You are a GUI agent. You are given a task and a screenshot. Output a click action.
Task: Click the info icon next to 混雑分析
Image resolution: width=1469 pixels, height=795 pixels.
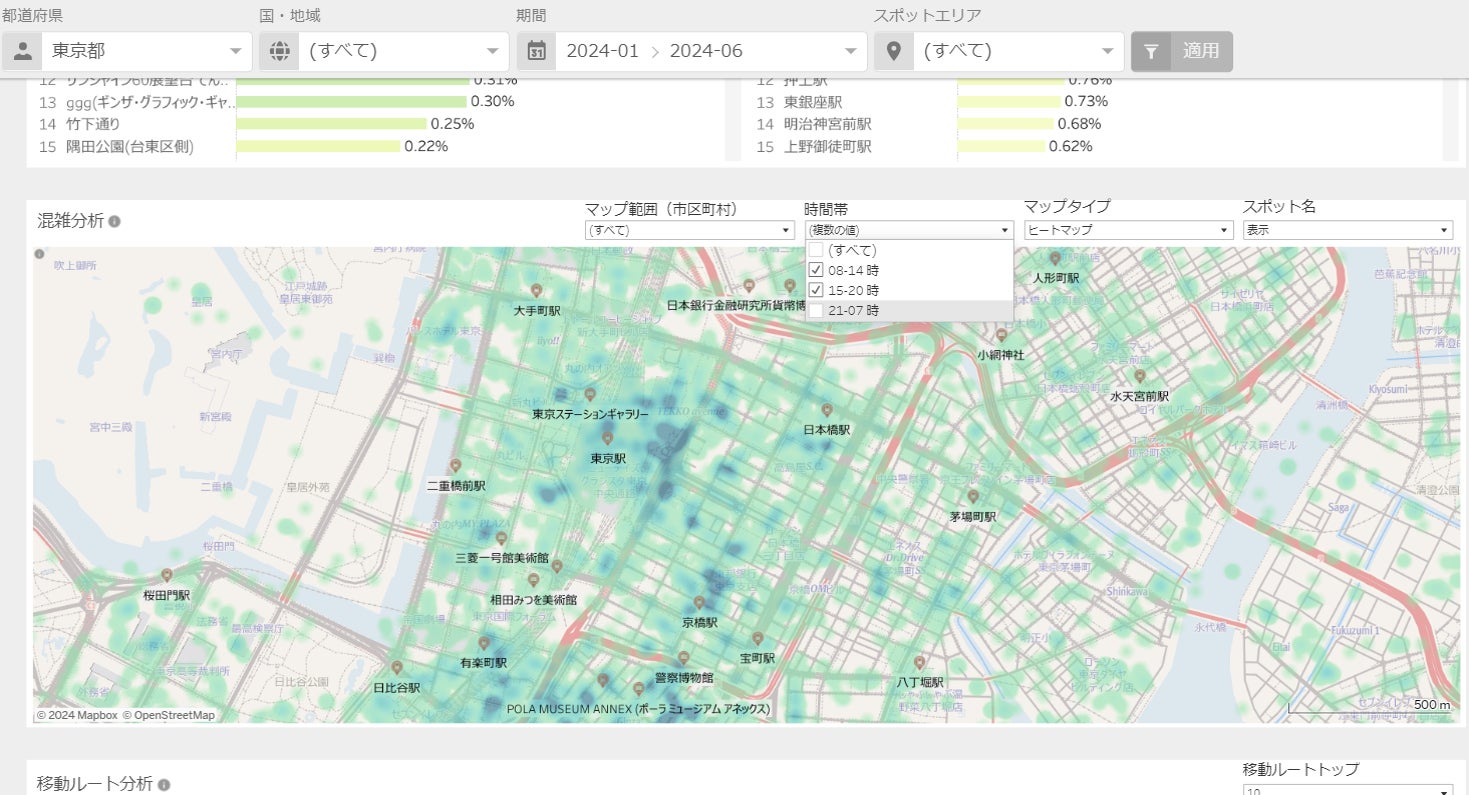point(115,222)
